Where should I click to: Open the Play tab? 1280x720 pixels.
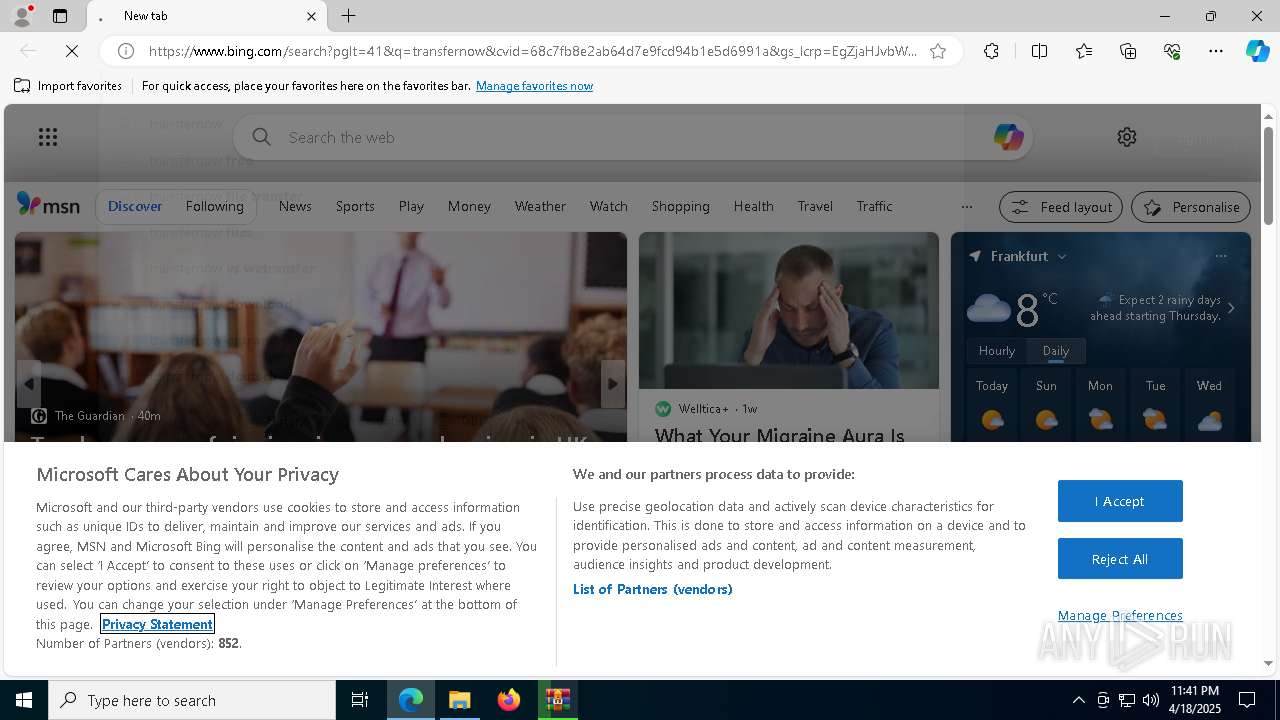(x=411, y=206)
